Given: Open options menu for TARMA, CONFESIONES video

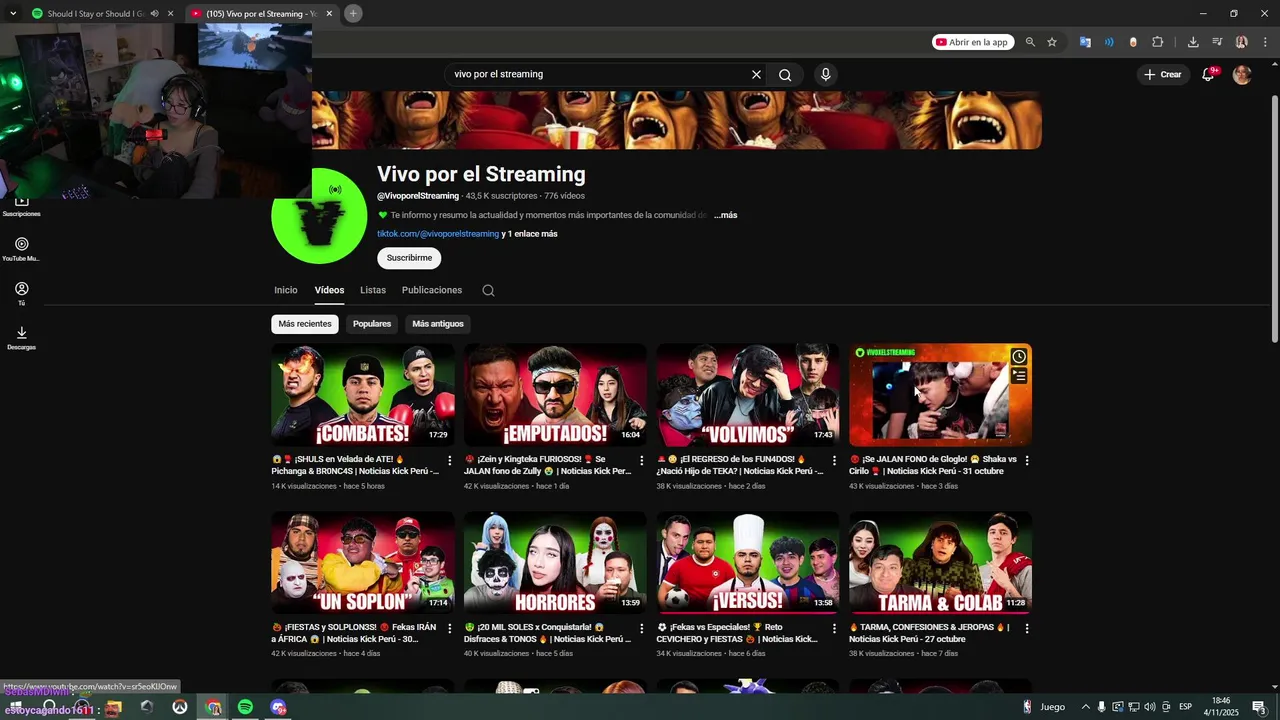Looking at the screenshot, I should (x=1026, y=628).
